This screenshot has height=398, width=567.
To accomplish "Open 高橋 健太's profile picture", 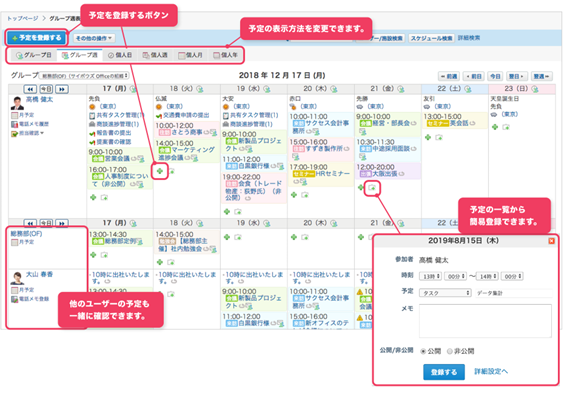I will (17, 103).
